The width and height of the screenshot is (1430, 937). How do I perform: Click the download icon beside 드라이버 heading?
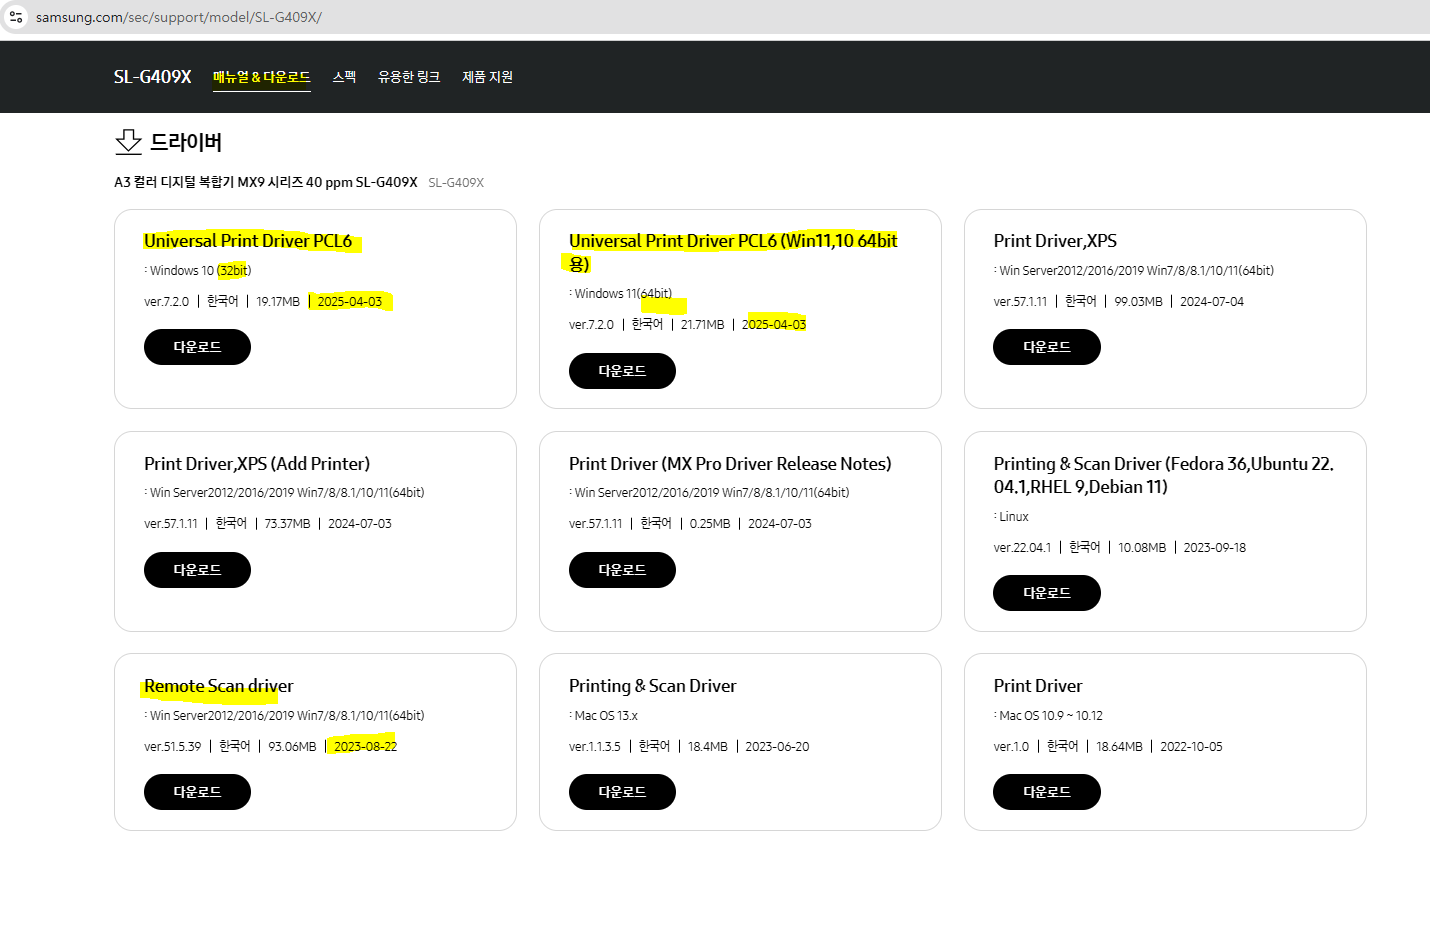click(x=128, y=142)
